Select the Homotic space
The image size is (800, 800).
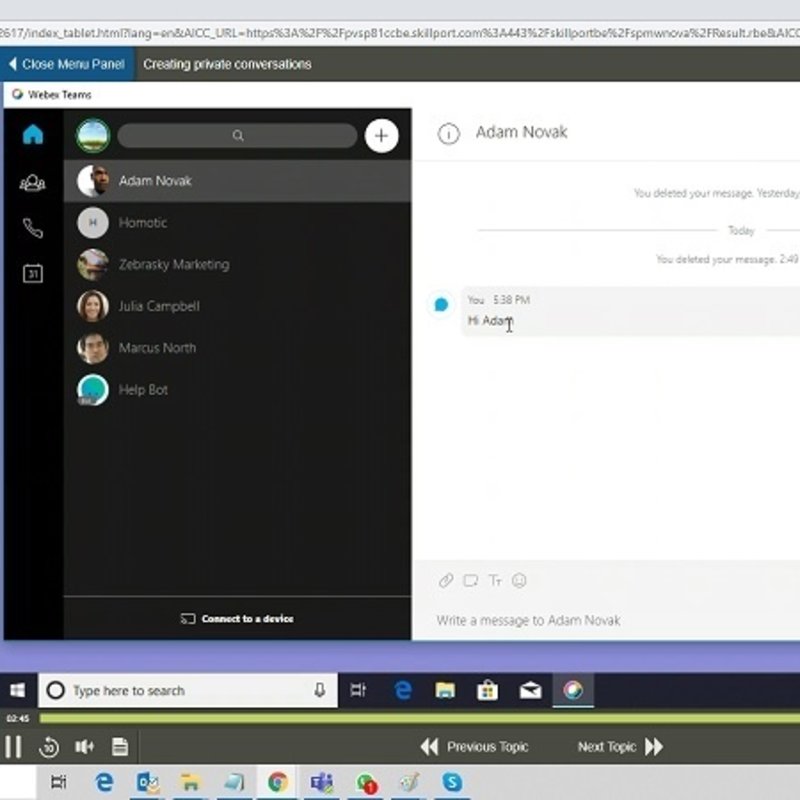(x=237, y=222)
